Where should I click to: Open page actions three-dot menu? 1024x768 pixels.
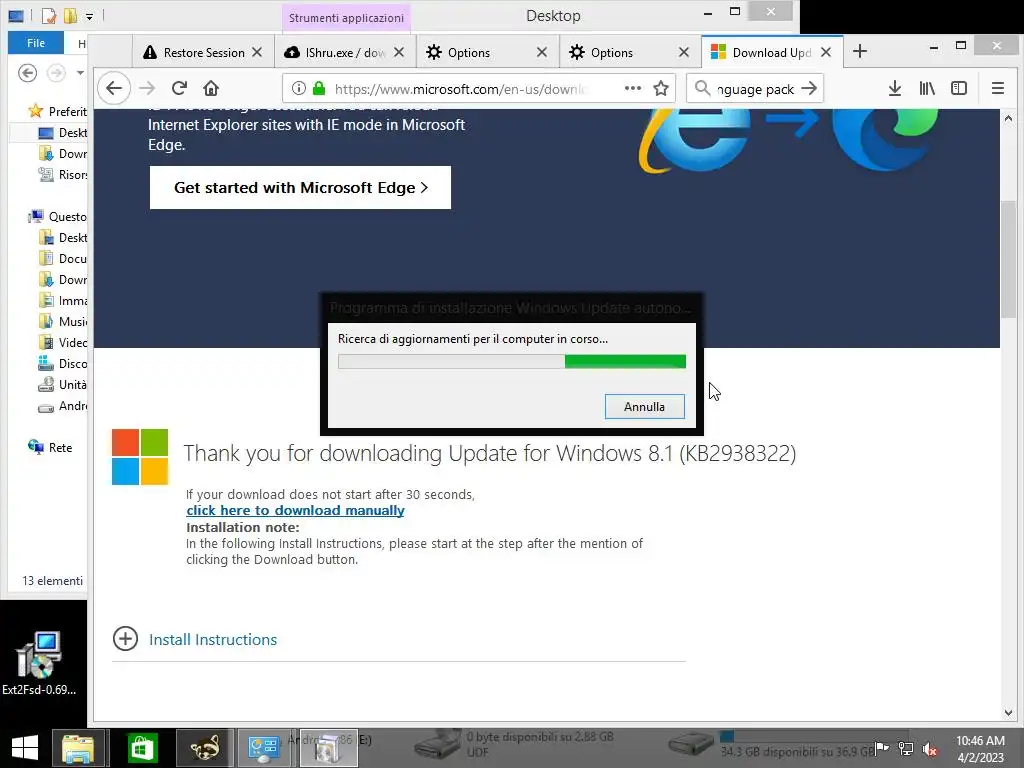coord(633,88)
